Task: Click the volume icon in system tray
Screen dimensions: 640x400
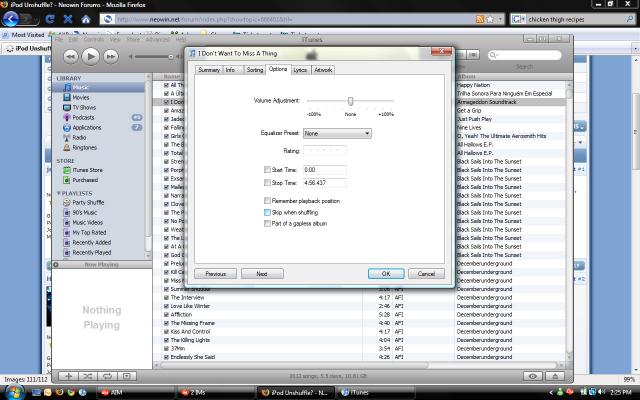Action: coord(601,392)
